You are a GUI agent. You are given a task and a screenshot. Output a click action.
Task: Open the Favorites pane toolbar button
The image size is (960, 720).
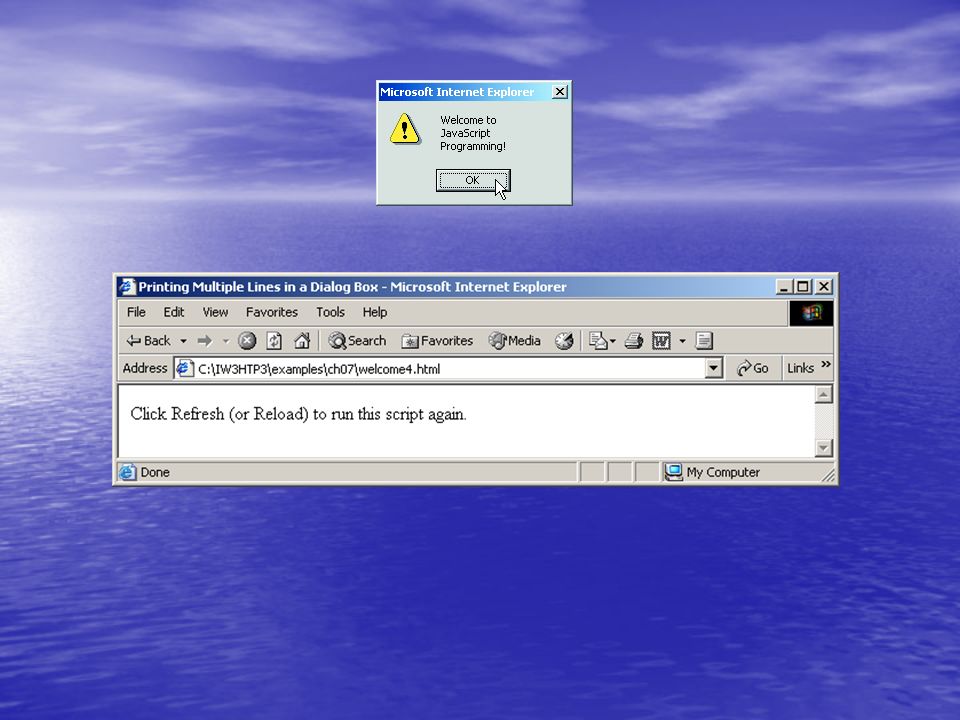tap(437, 340)
